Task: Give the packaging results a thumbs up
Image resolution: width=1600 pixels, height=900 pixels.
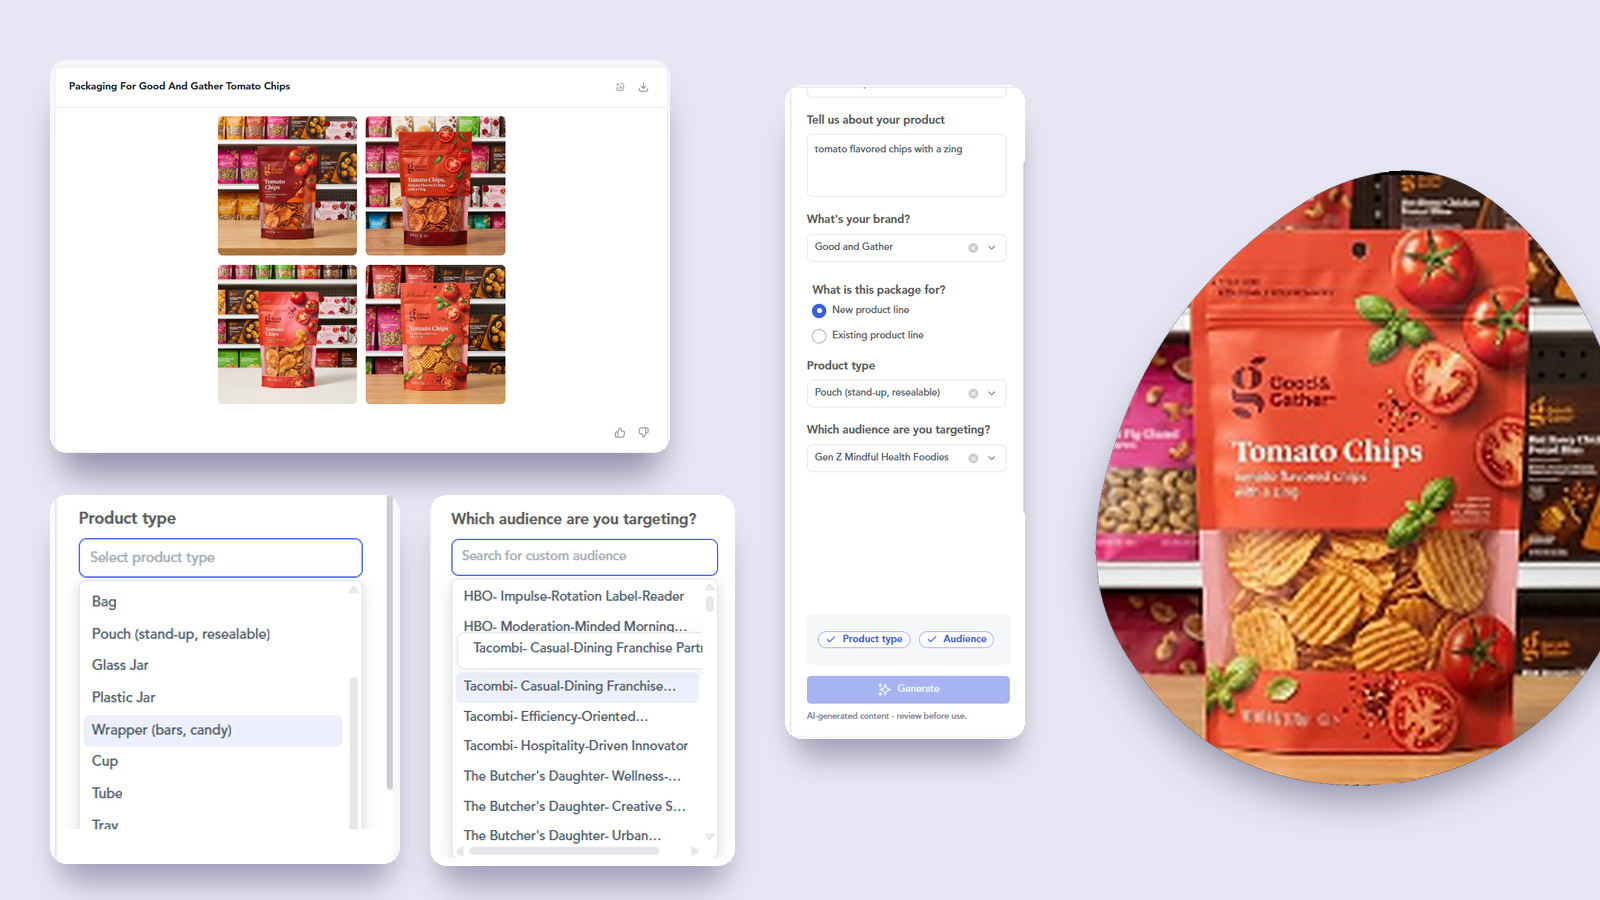Action: pos(620,432)
